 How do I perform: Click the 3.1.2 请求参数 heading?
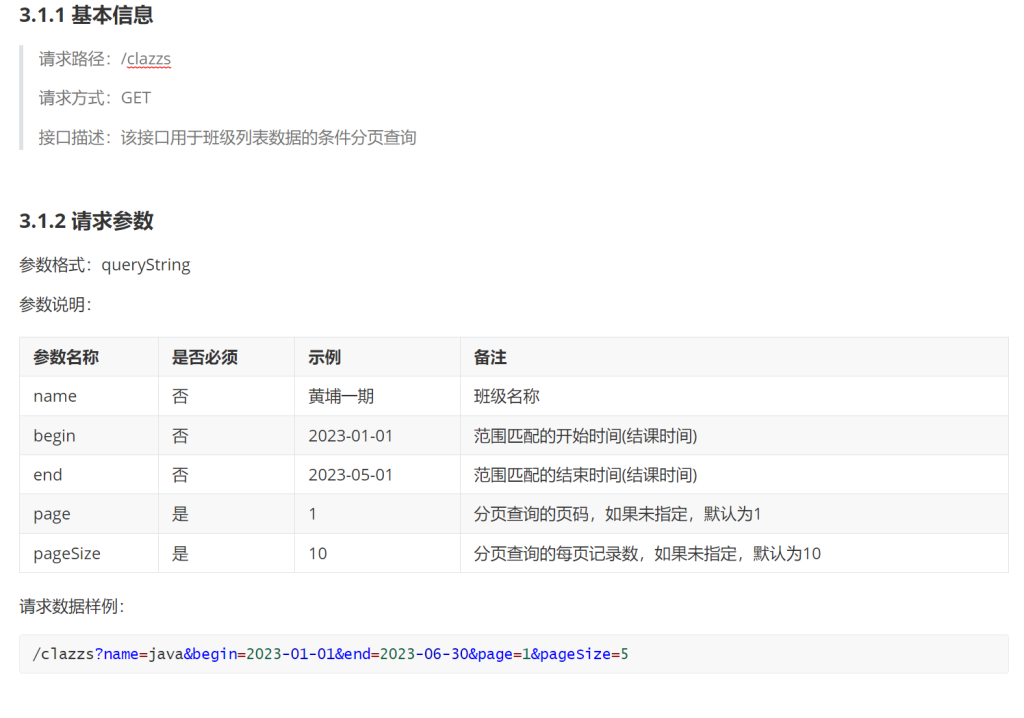tap(86, 221)
